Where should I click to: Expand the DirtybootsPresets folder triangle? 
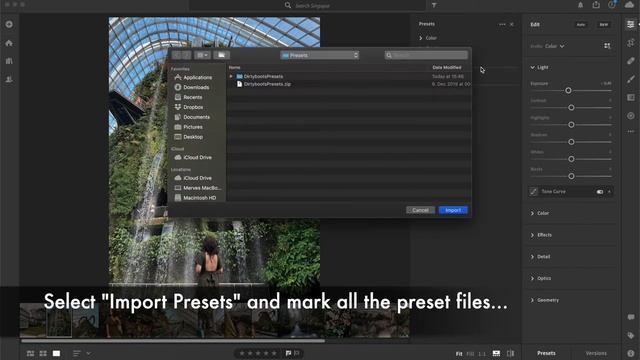[x=231, y=76]
